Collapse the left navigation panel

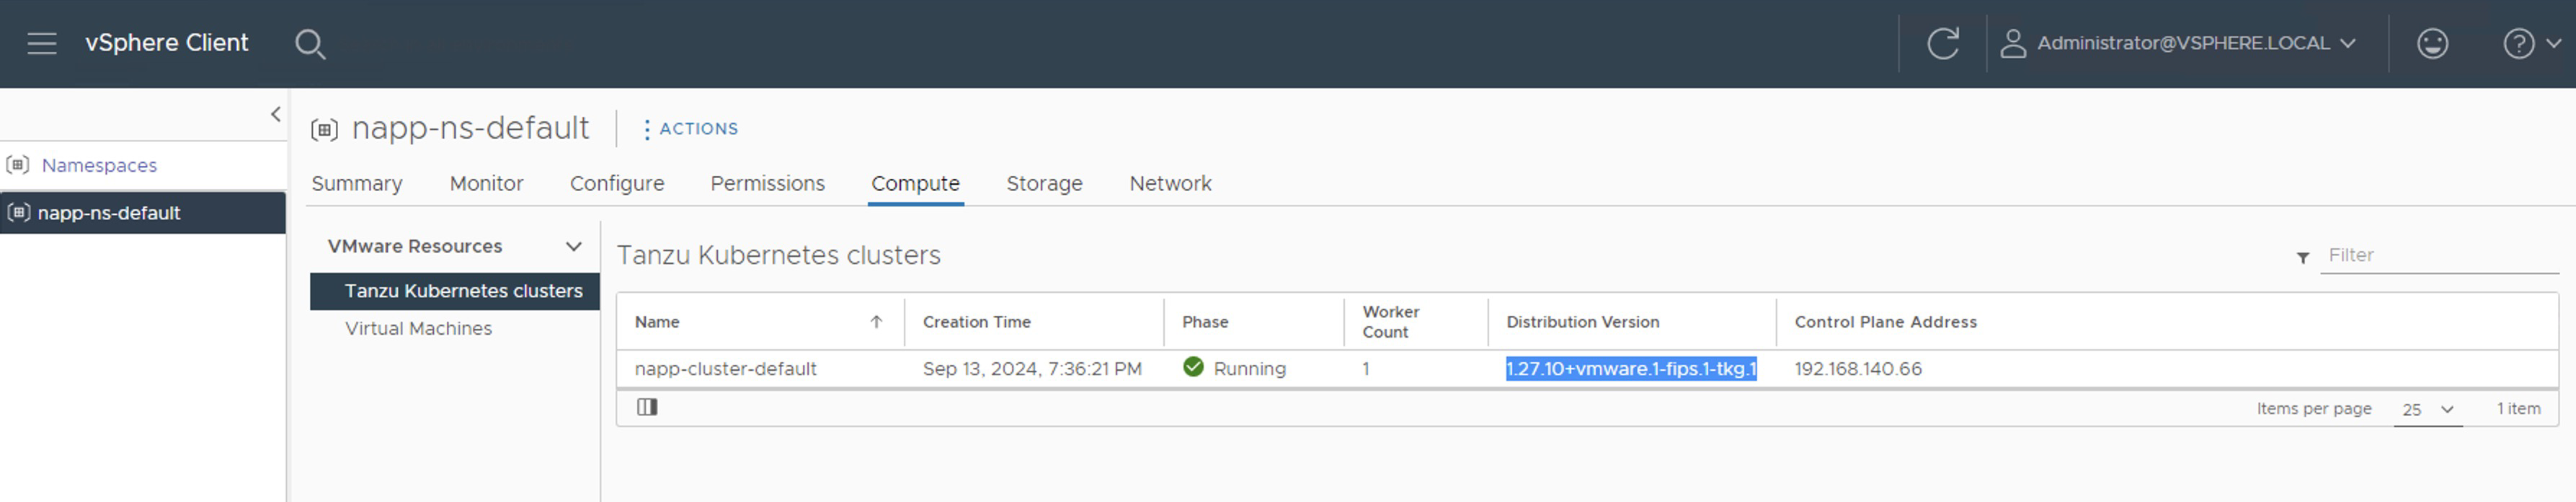[x=275, y=114]
